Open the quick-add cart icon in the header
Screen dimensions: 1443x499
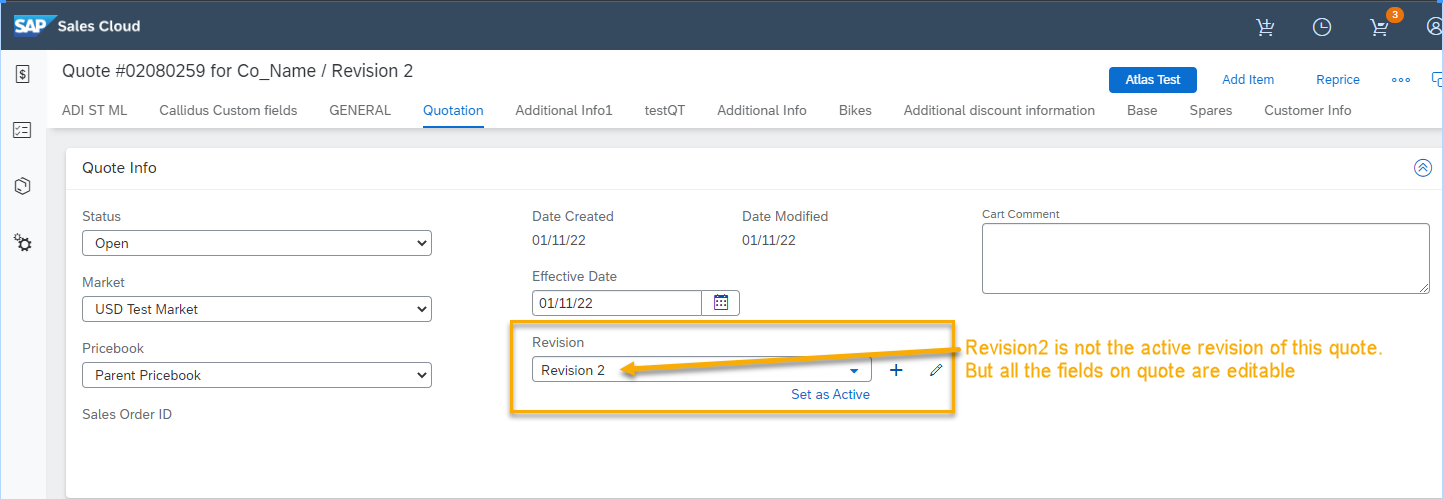1265,27
